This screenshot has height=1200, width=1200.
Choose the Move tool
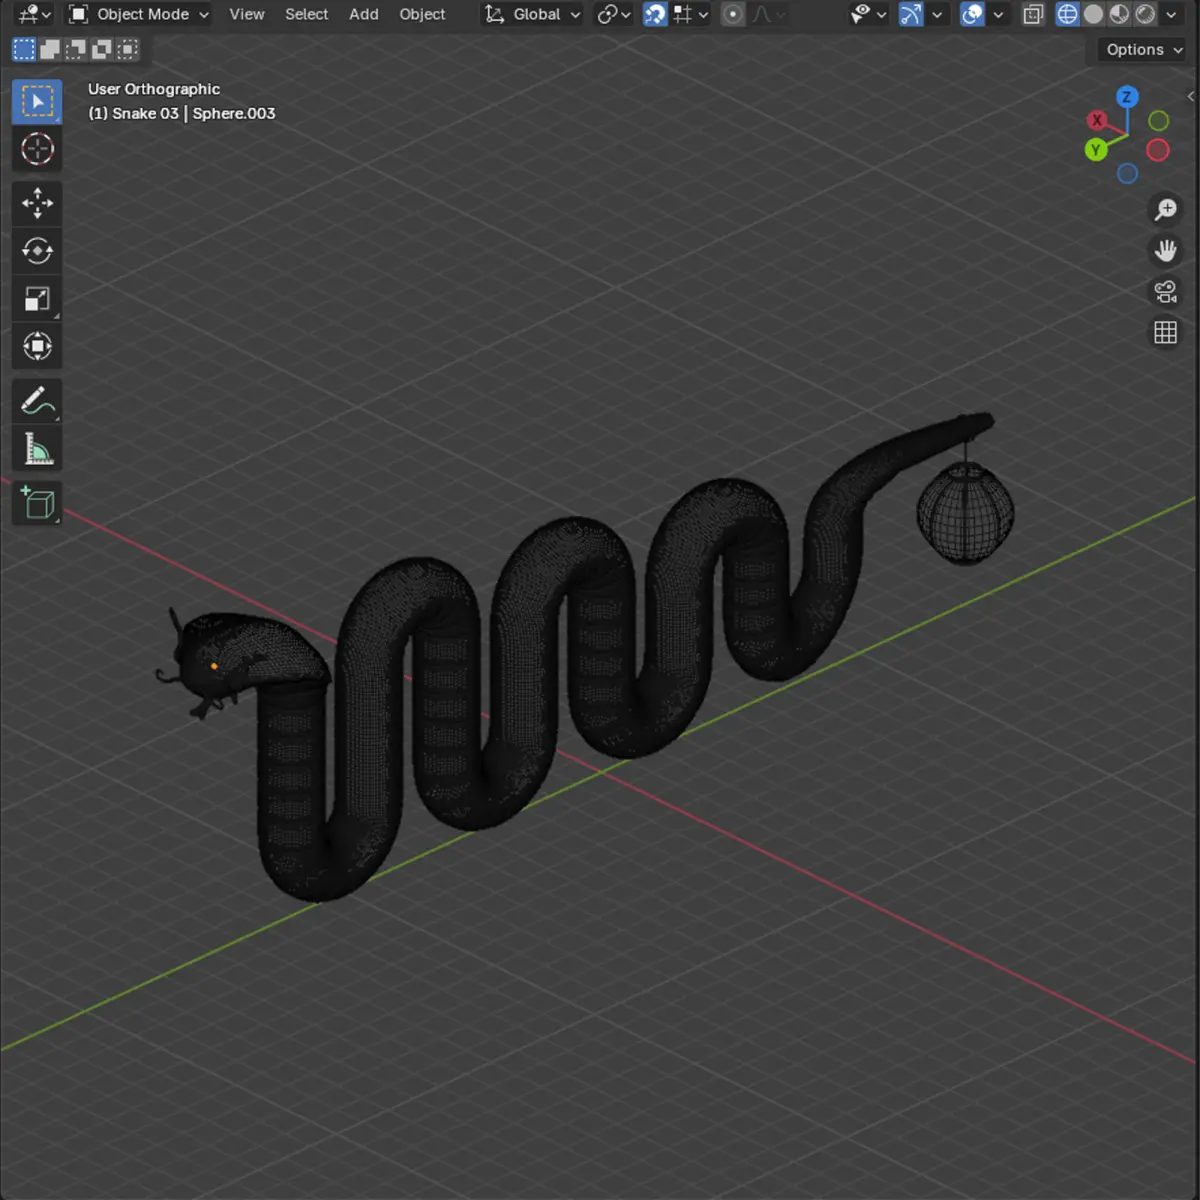coord(37,203)
